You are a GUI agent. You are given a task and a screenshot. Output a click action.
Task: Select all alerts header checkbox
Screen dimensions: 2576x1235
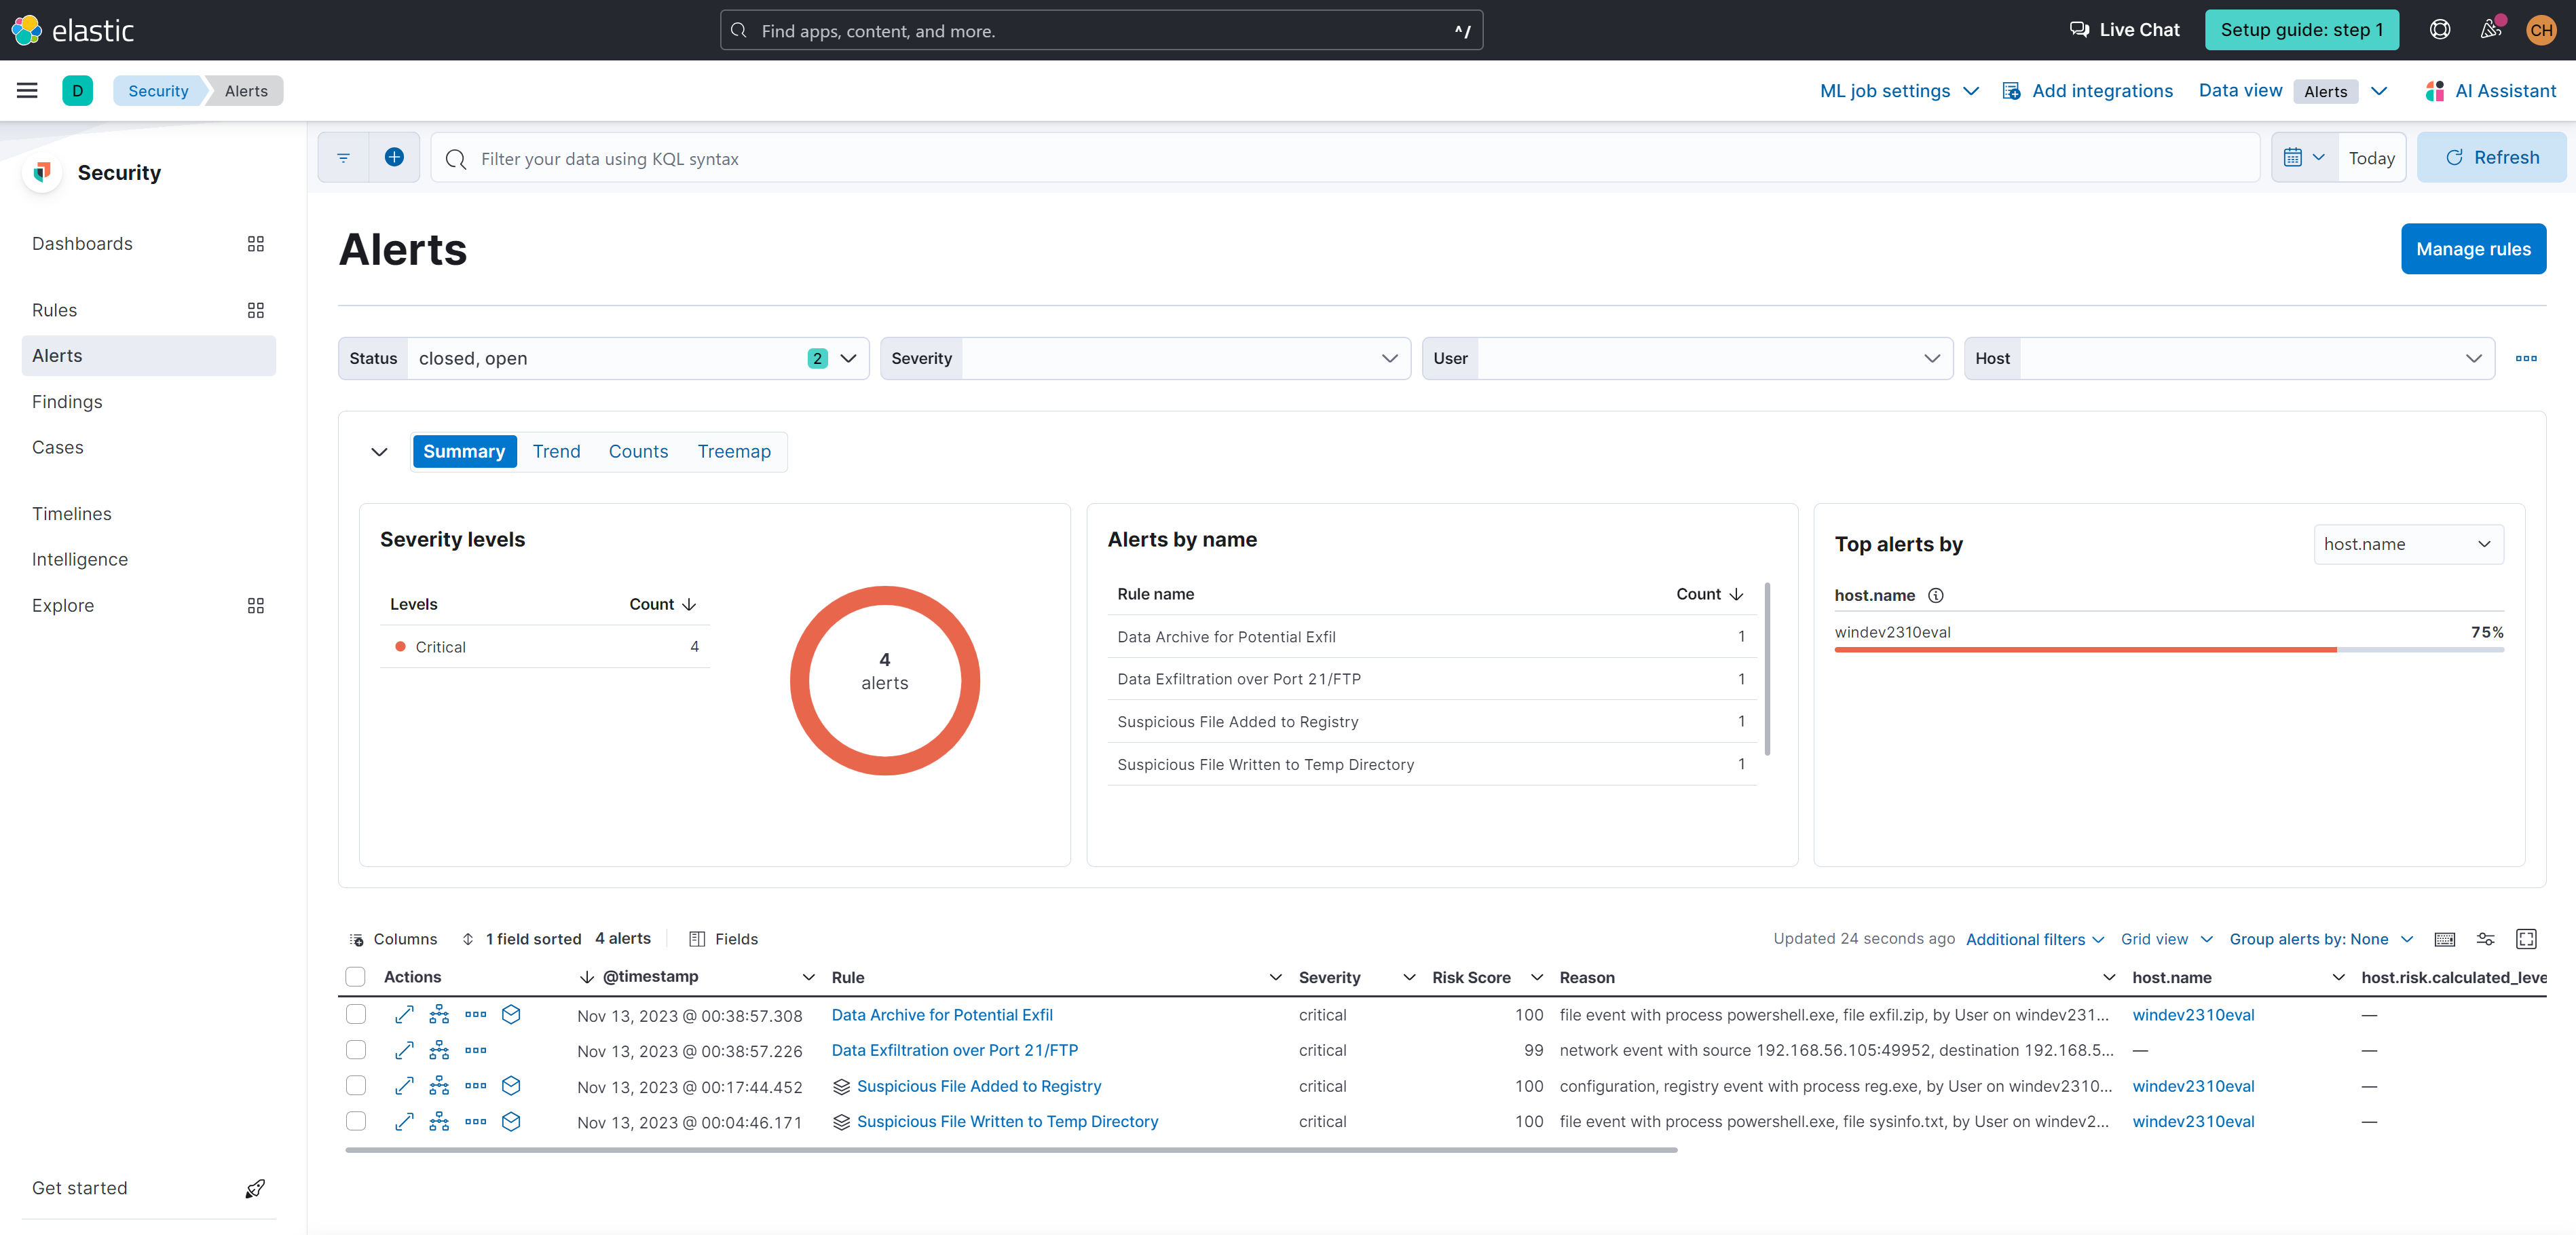[x=356, y=977]
